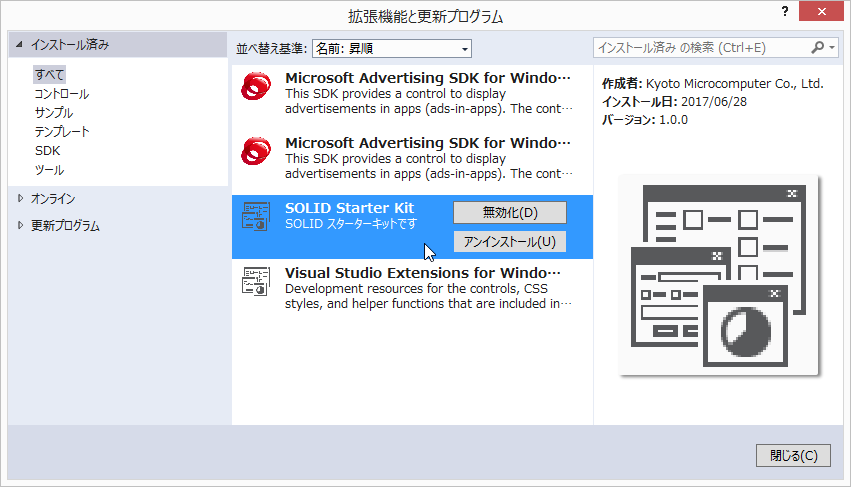Select コントロール category

coord(61,94)
